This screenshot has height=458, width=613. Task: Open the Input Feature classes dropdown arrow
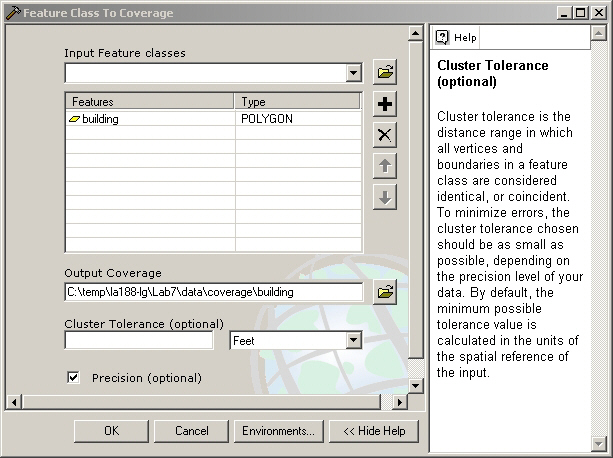coord(353,73)
